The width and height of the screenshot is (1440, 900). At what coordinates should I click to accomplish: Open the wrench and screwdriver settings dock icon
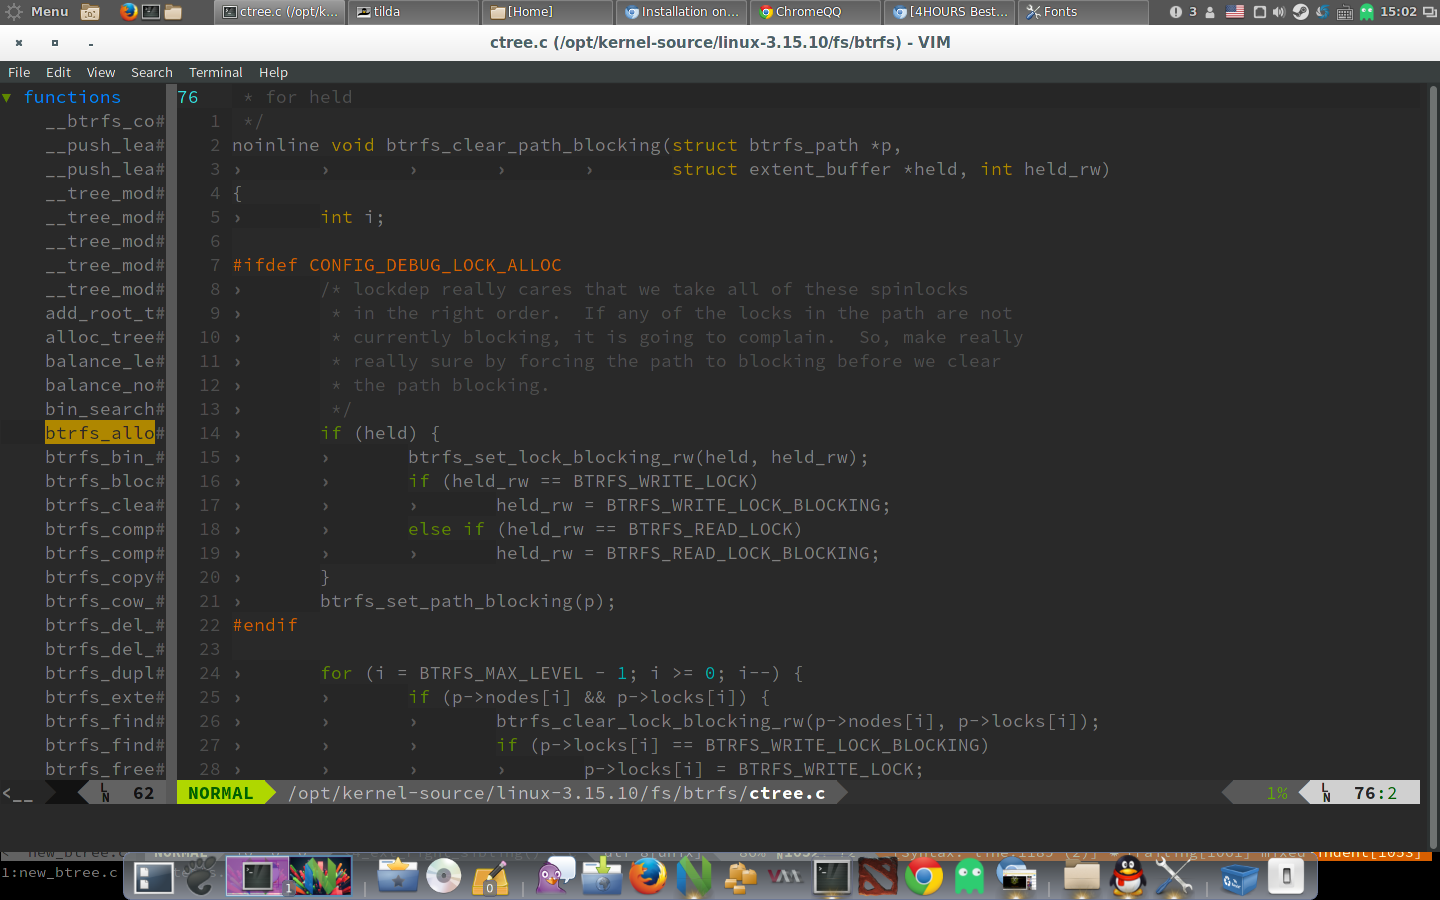tap(1174, 877)
